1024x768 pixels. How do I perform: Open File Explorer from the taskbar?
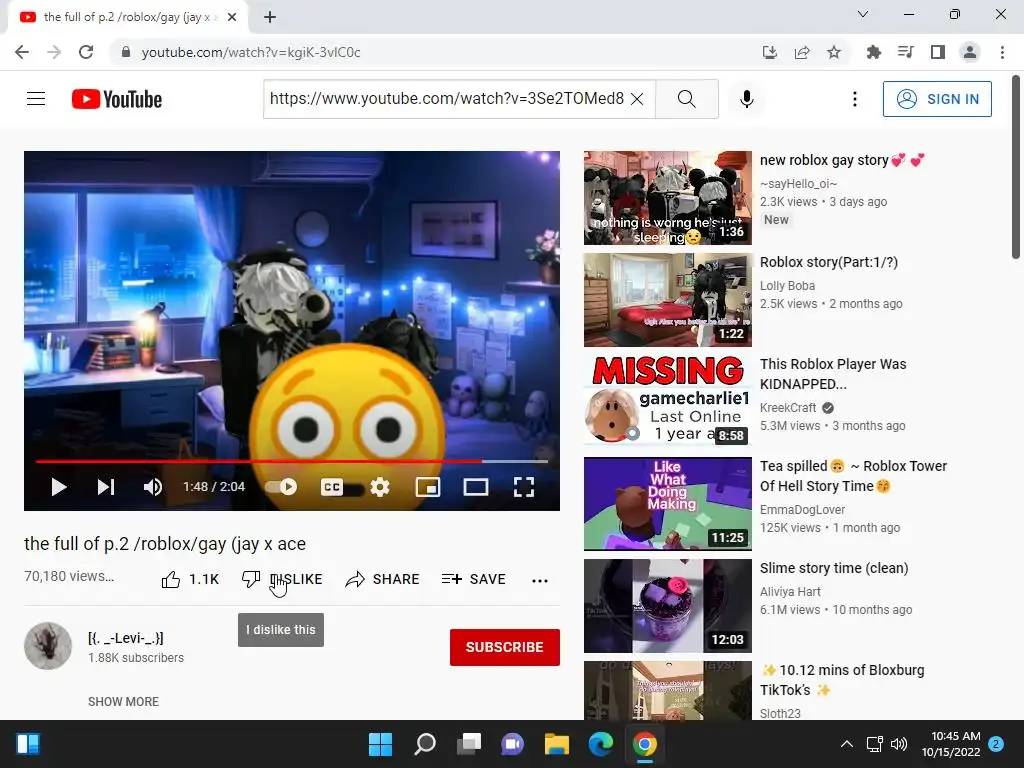coord(557,744)
